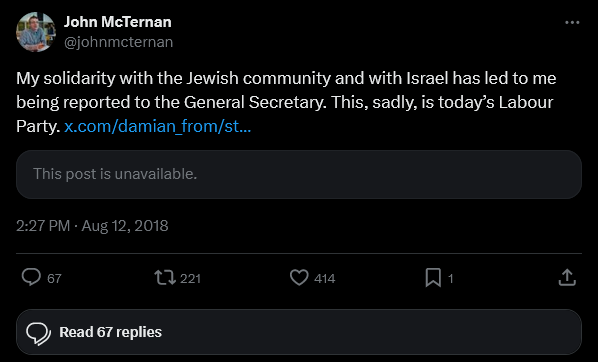Like the post with the heart icon
This screenshot has height=362, width=598.
pyautogui.click(x=299, y=277)
